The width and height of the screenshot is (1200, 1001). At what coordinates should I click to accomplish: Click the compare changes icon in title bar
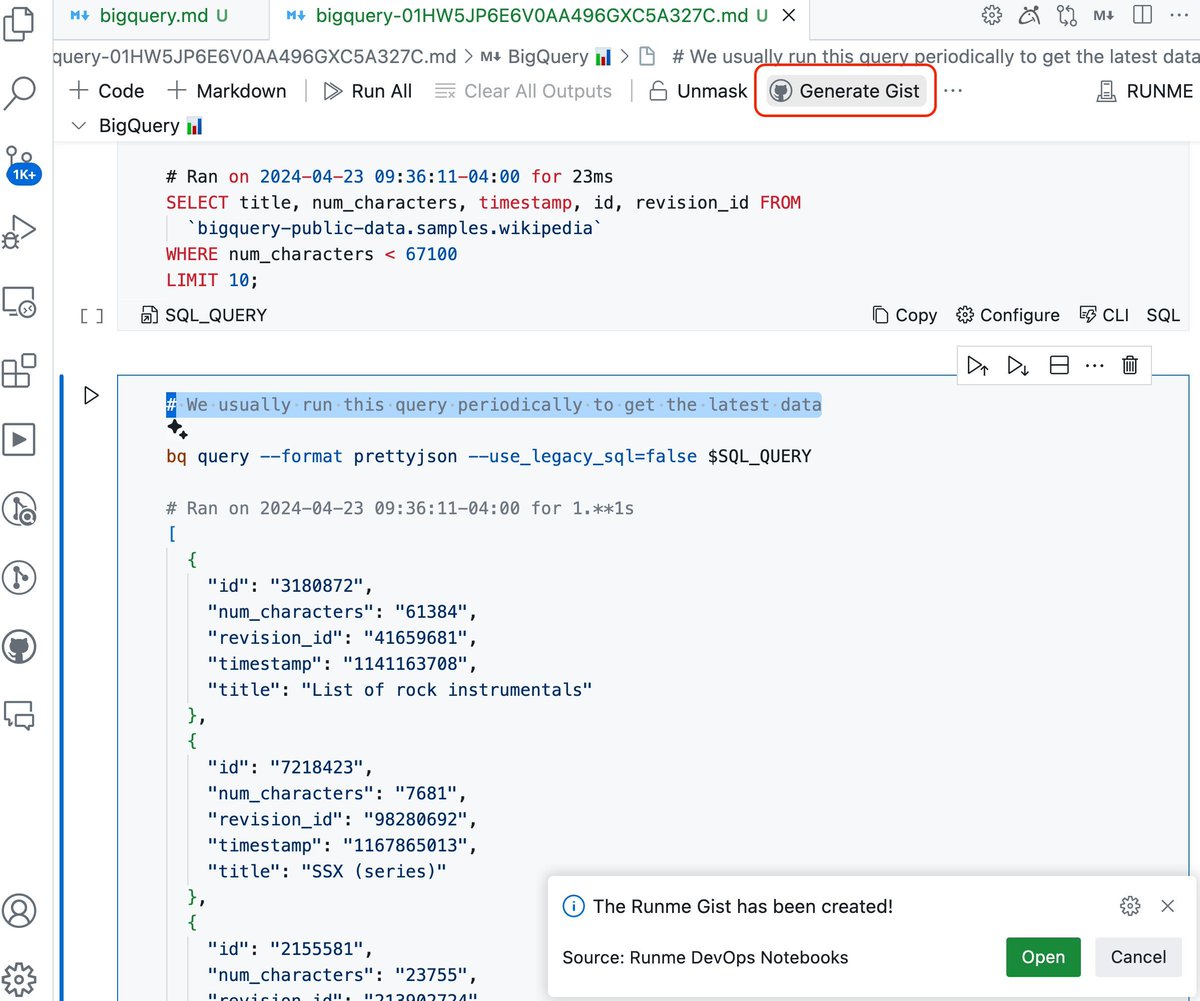[1066, 15]
